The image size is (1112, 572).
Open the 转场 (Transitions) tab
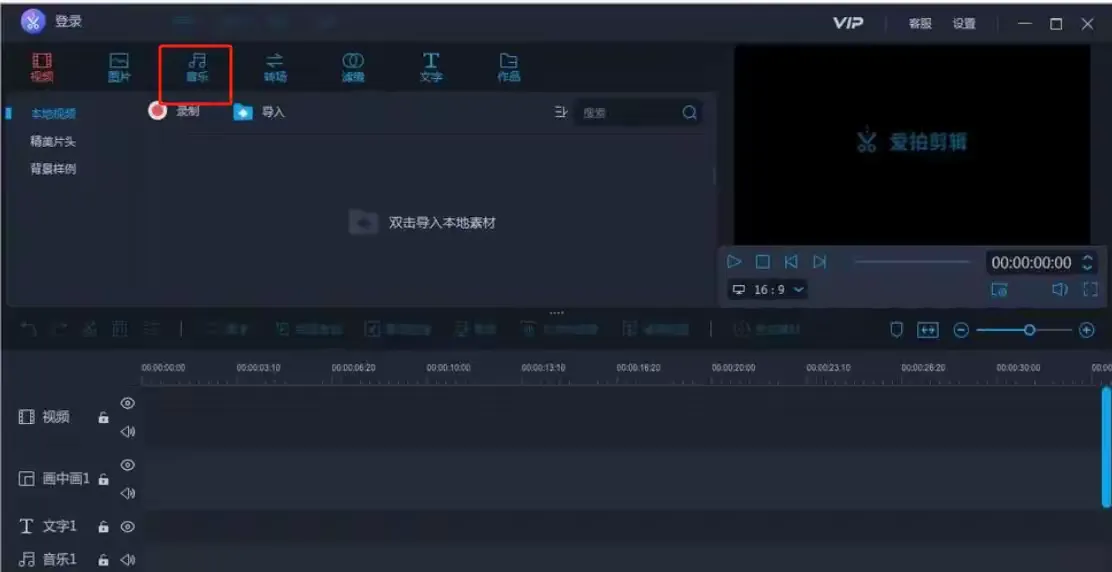tap(275, 67)
